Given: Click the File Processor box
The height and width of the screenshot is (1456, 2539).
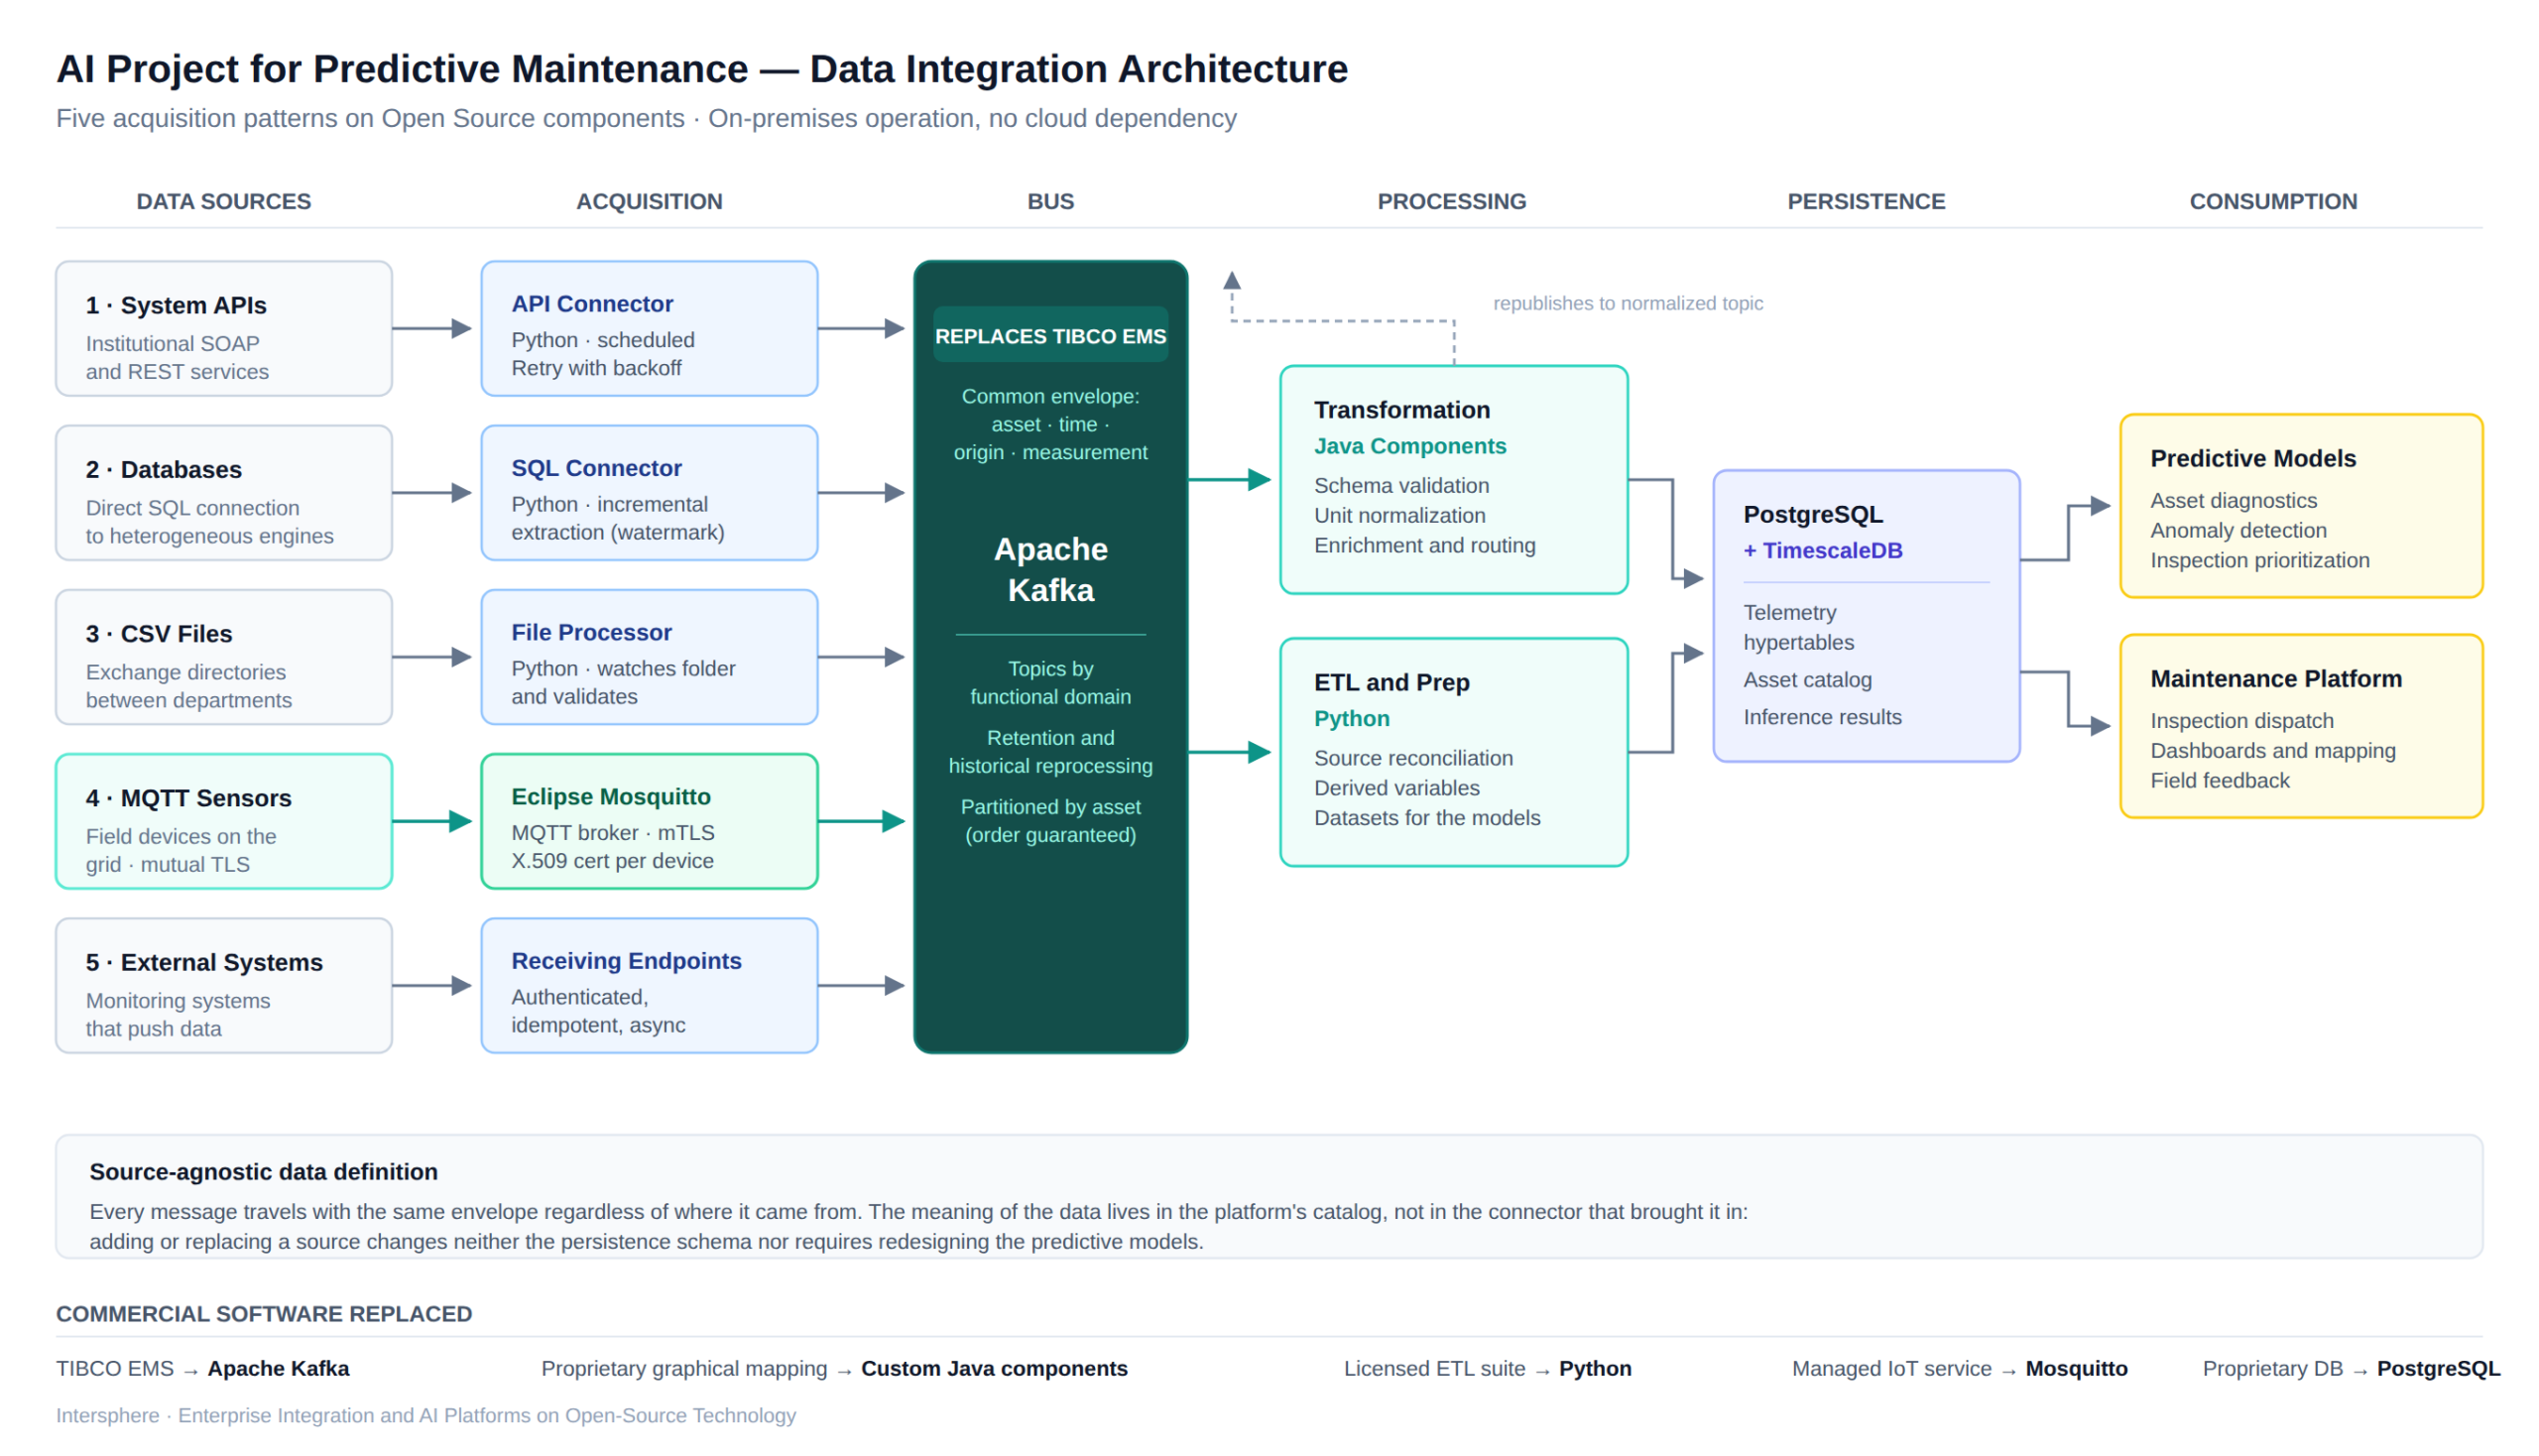Looking at the screenshot, I should 650,657.
